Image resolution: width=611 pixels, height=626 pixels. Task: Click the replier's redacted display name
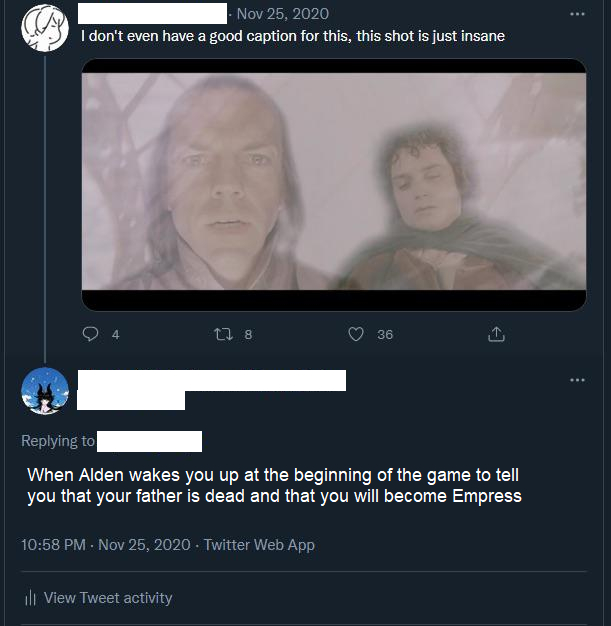pos(212,380)
